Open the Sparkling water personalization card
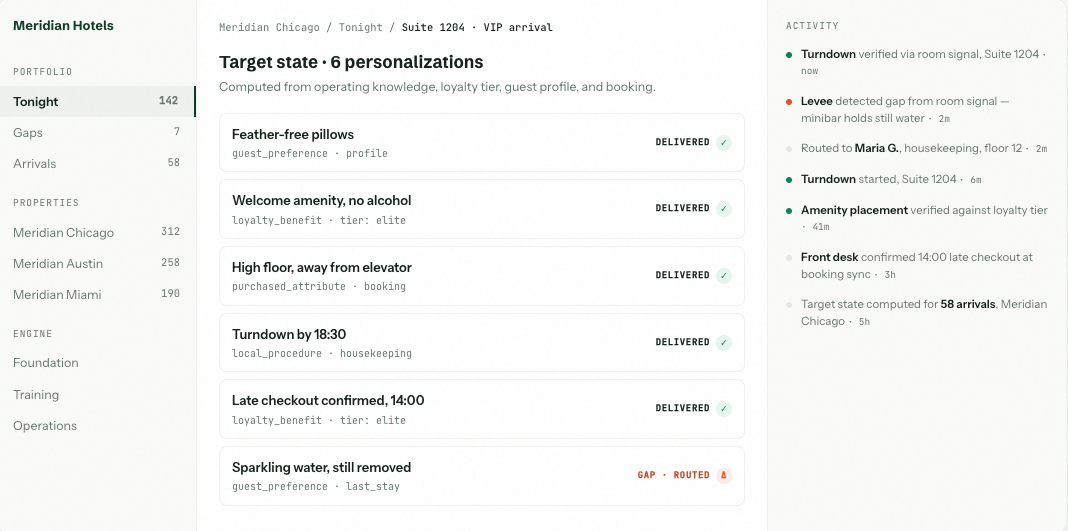This screenshot has height=531, width=1068. coord(482,476)
